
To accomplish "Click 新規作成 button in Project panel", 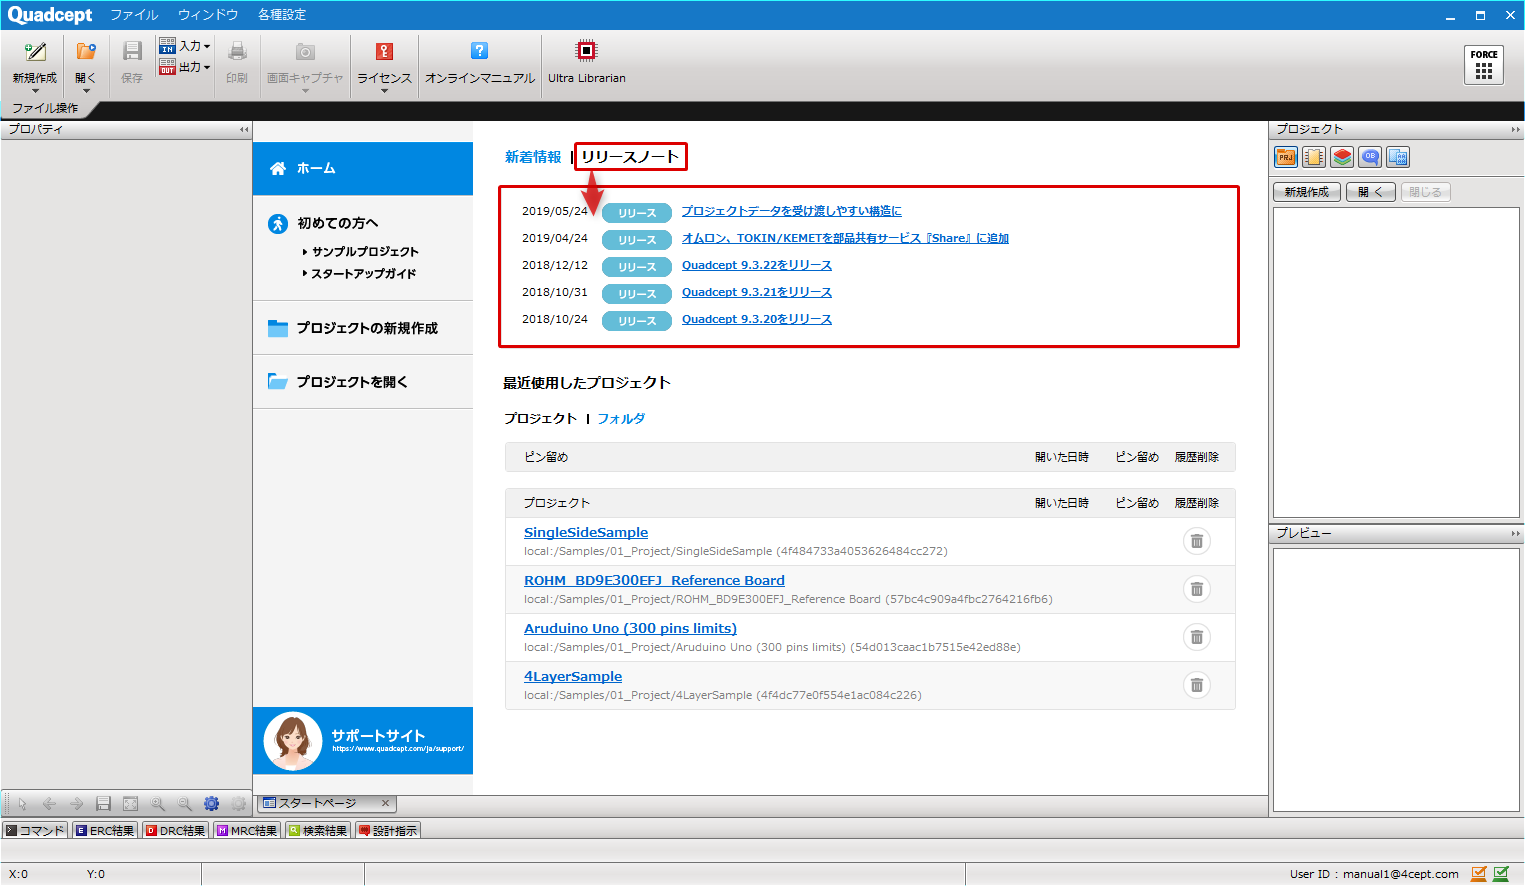I will point(1306,192).
